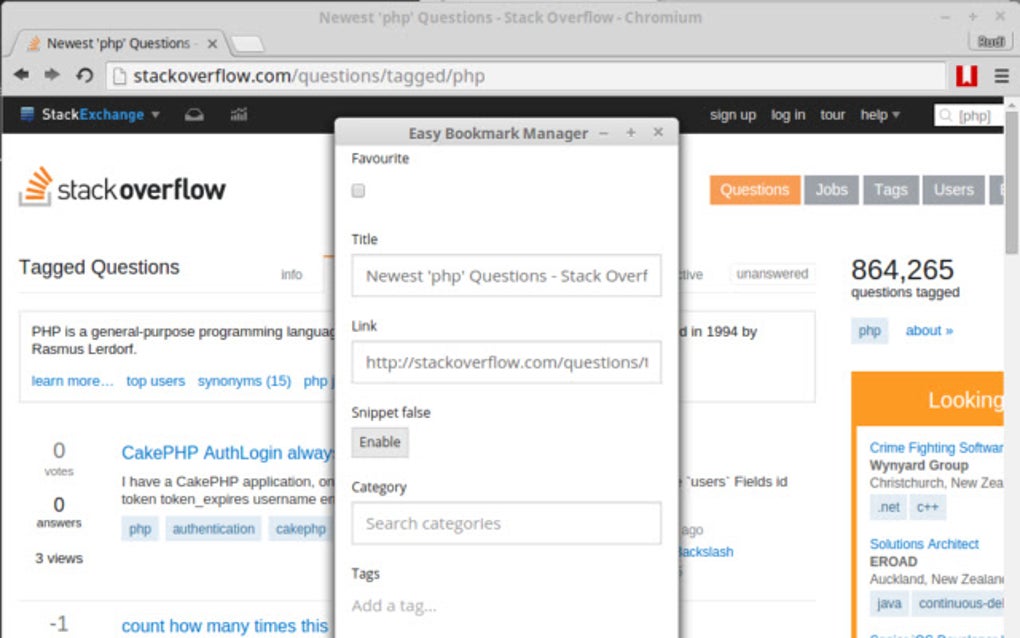The width and height of the screenshot is (1020, 638).
Task: Open the about » link for the php tag
Action: pos(927,330)
